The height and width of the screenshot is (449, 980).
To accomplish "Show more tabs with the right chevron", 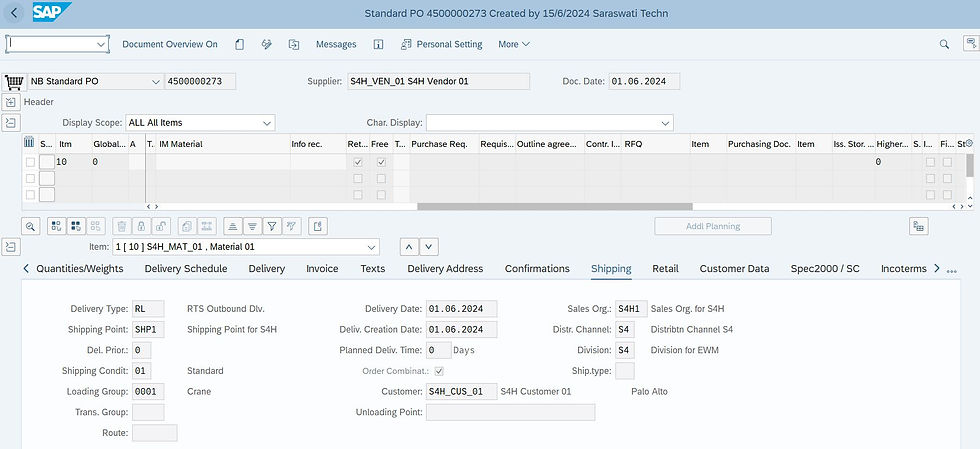I will pos(936,269).
